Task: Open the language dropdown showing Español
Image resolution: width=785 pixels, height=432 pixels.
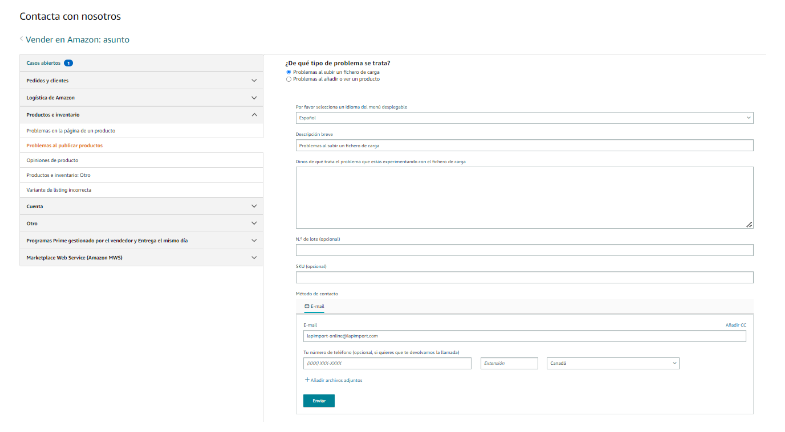Action: click(x=524, y=118)
